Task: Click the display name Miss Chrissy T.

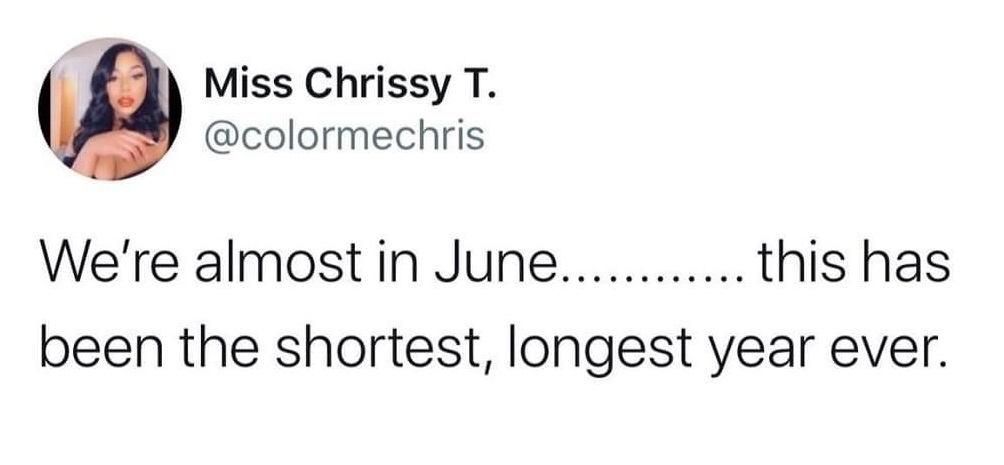Action: [x=347, y=88]
